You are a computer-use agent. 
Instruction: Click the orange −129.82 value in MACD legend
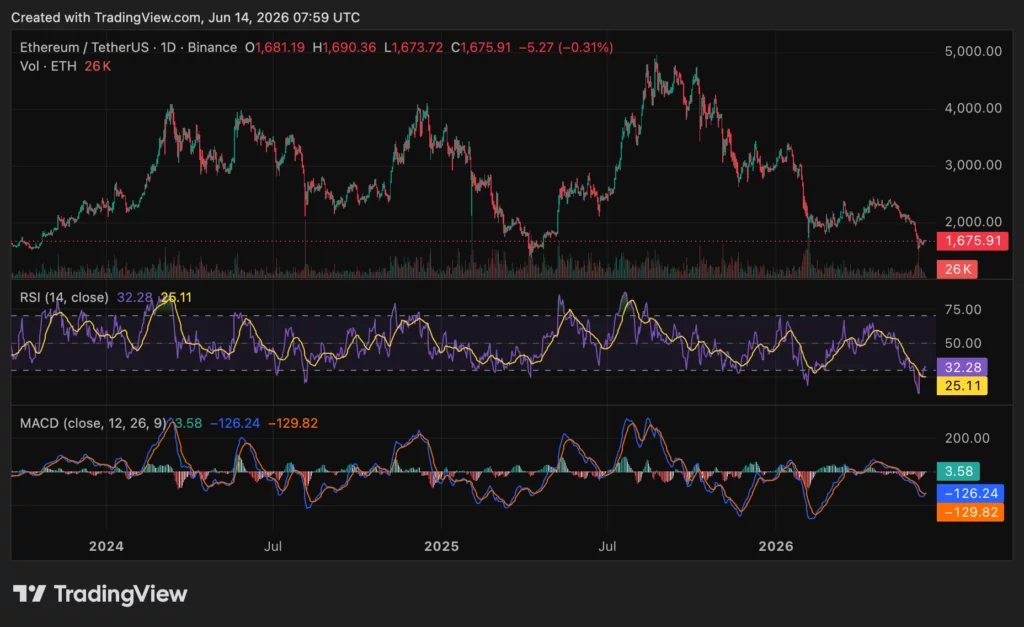point(293,423)
